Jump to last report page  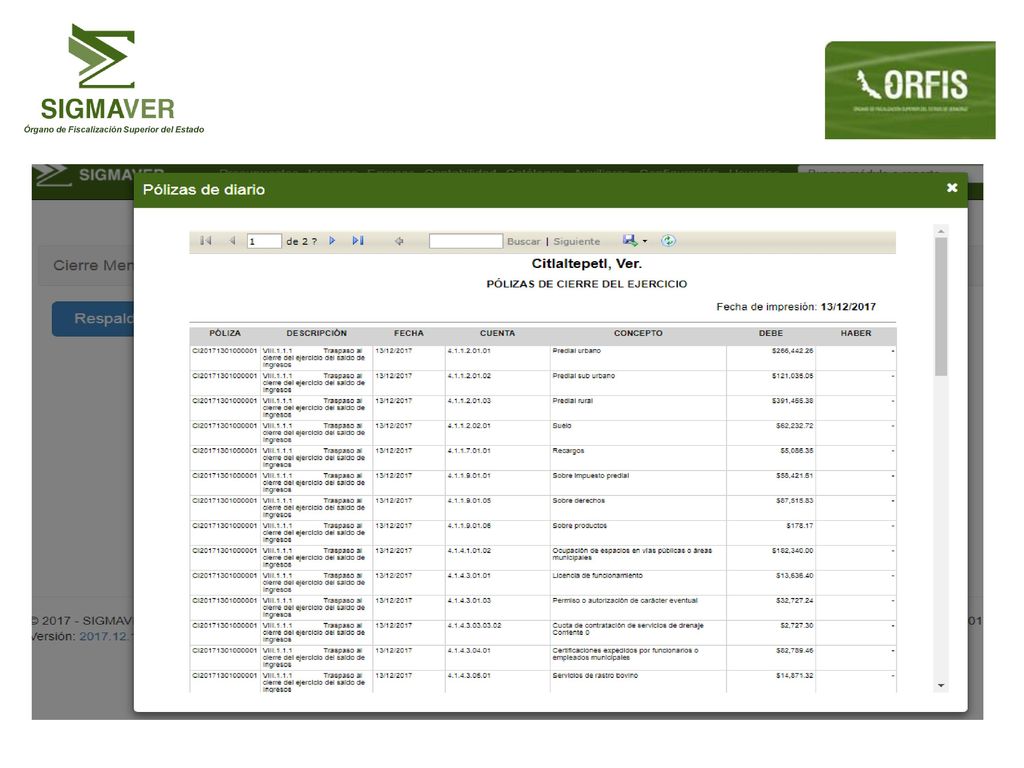pyautogui.click(x=358, y=241)
